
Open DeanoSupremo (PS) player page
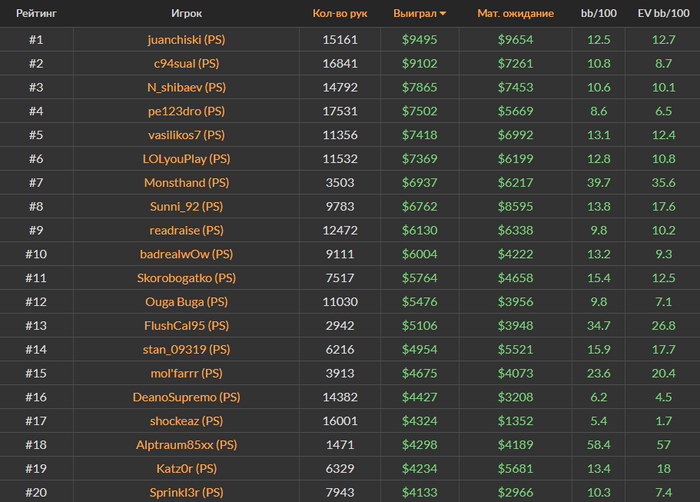coord(186,397)
